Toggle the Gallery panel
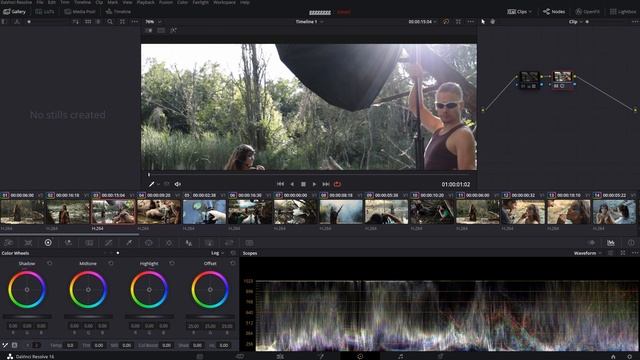640x360 pixels. coord(15,12)
